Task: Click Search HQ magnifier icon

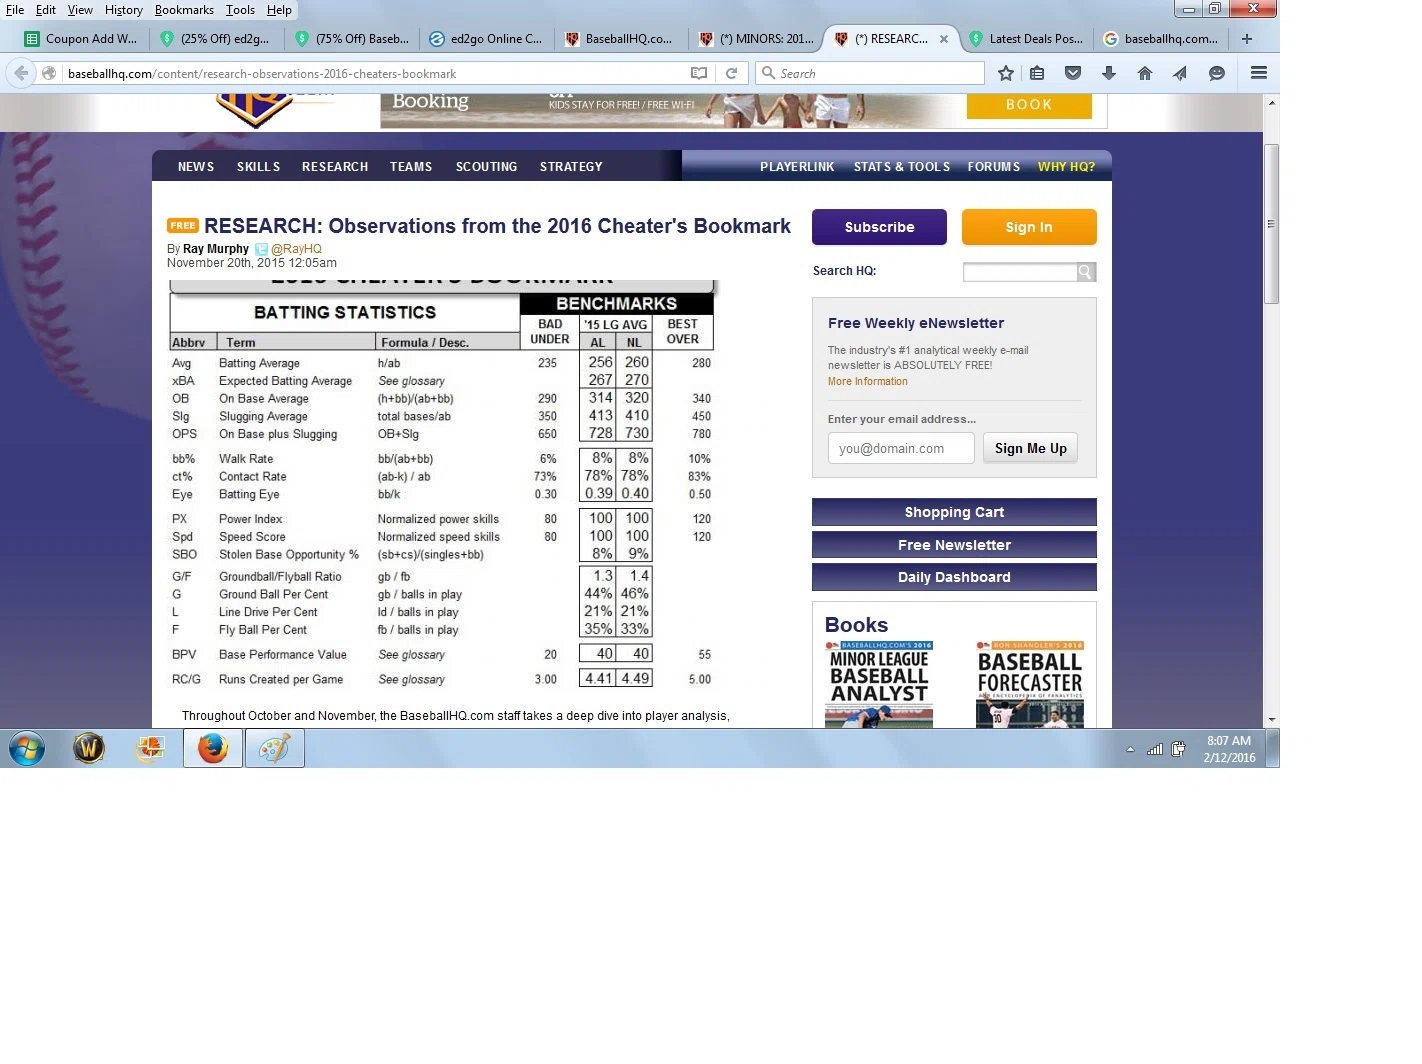Action: [x=1086, y=272]
